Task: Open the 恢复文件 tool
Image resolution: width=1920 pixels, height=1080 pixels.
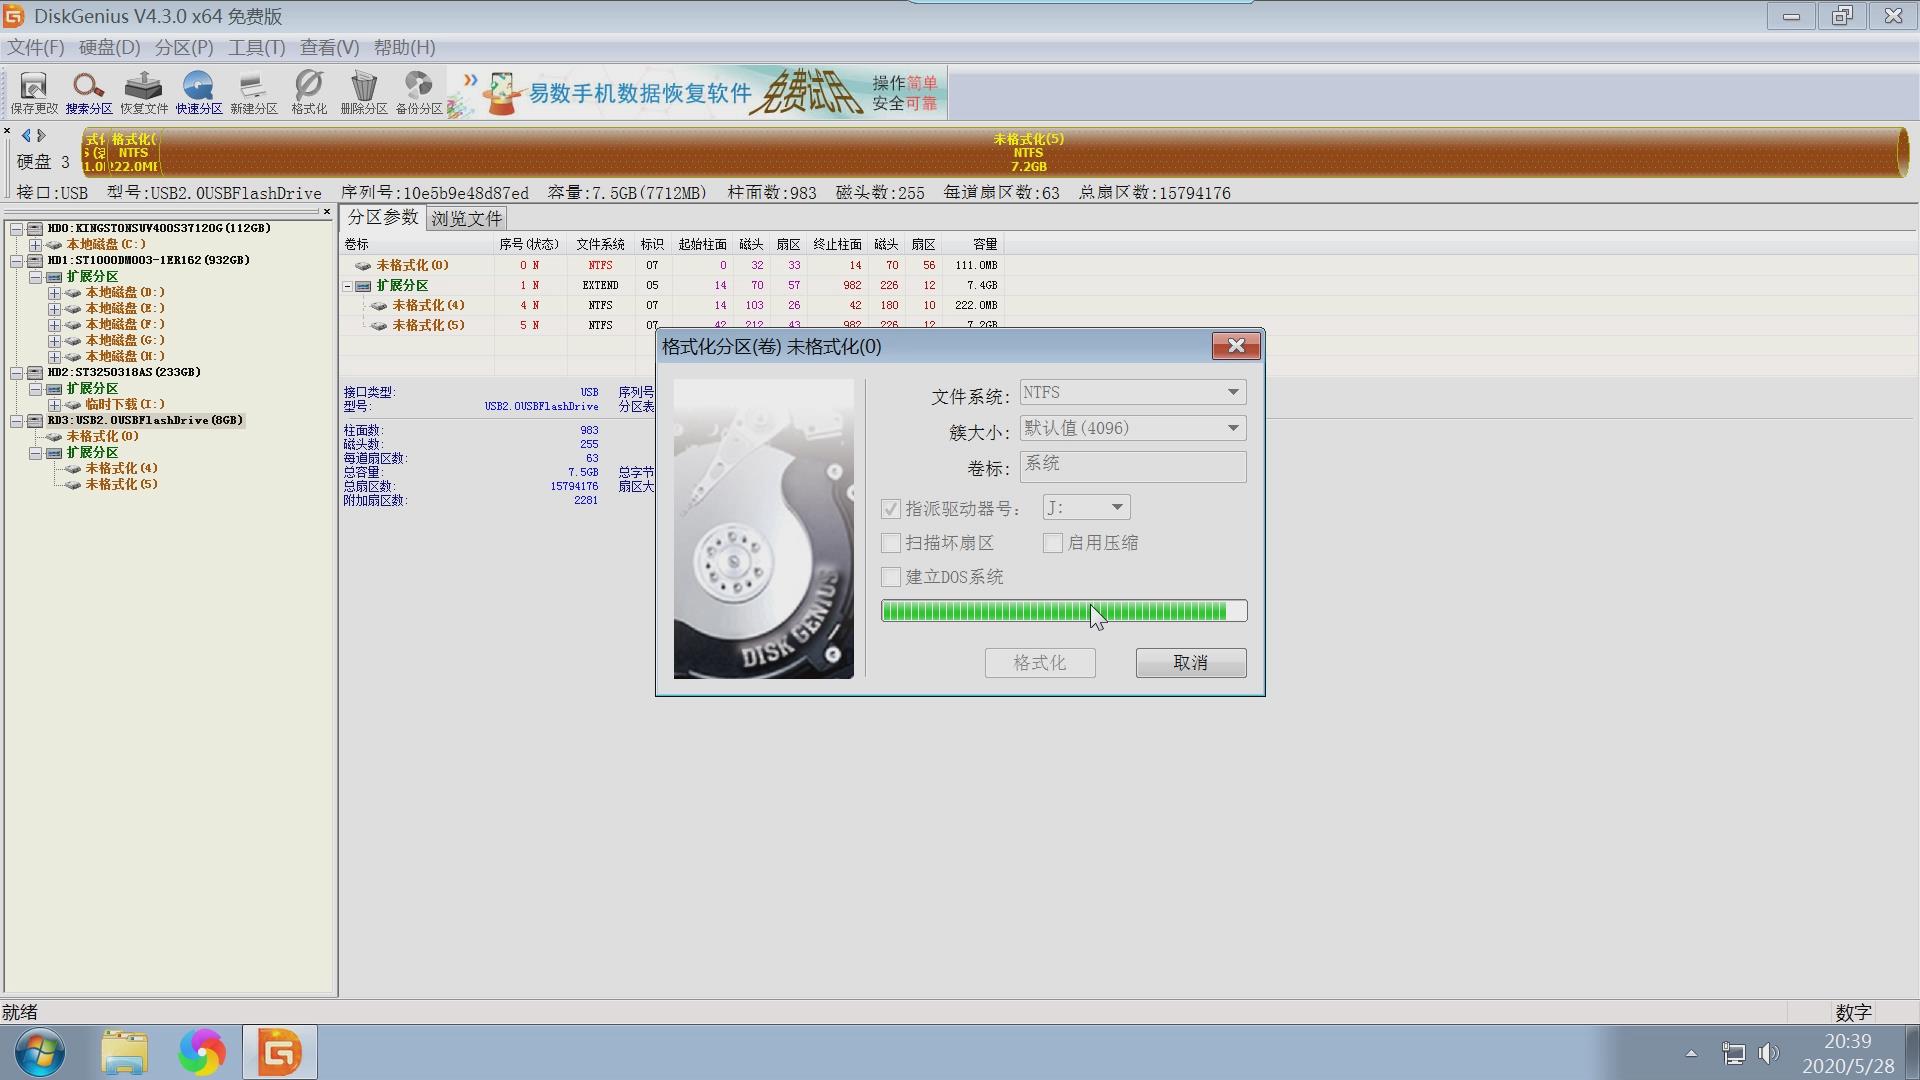Action: [143, 92]
